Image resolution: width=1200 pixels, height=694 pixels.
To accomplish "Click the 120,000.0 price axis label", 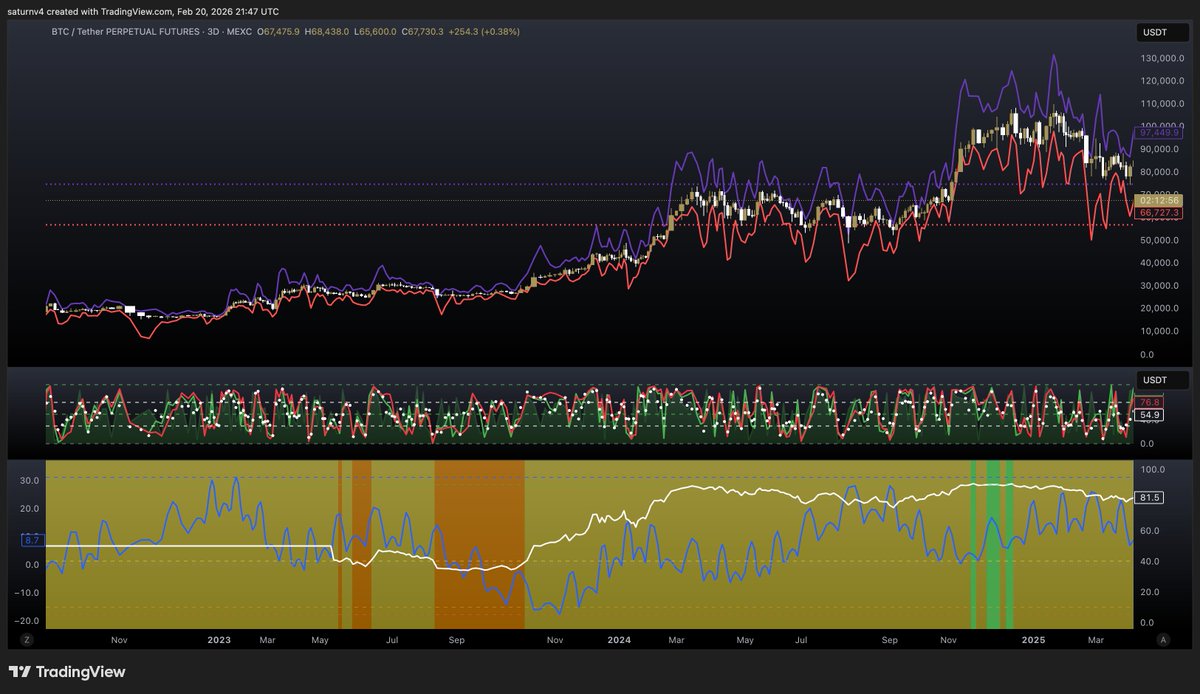I will point(1161,81).
